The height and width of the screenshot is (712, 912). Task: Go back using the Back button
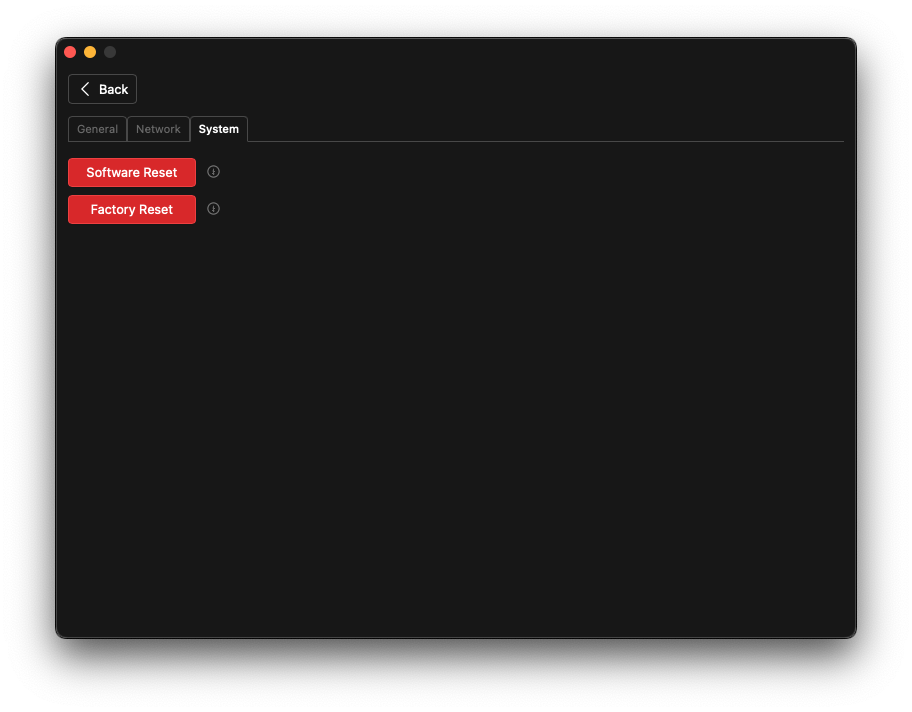point(103,89)
